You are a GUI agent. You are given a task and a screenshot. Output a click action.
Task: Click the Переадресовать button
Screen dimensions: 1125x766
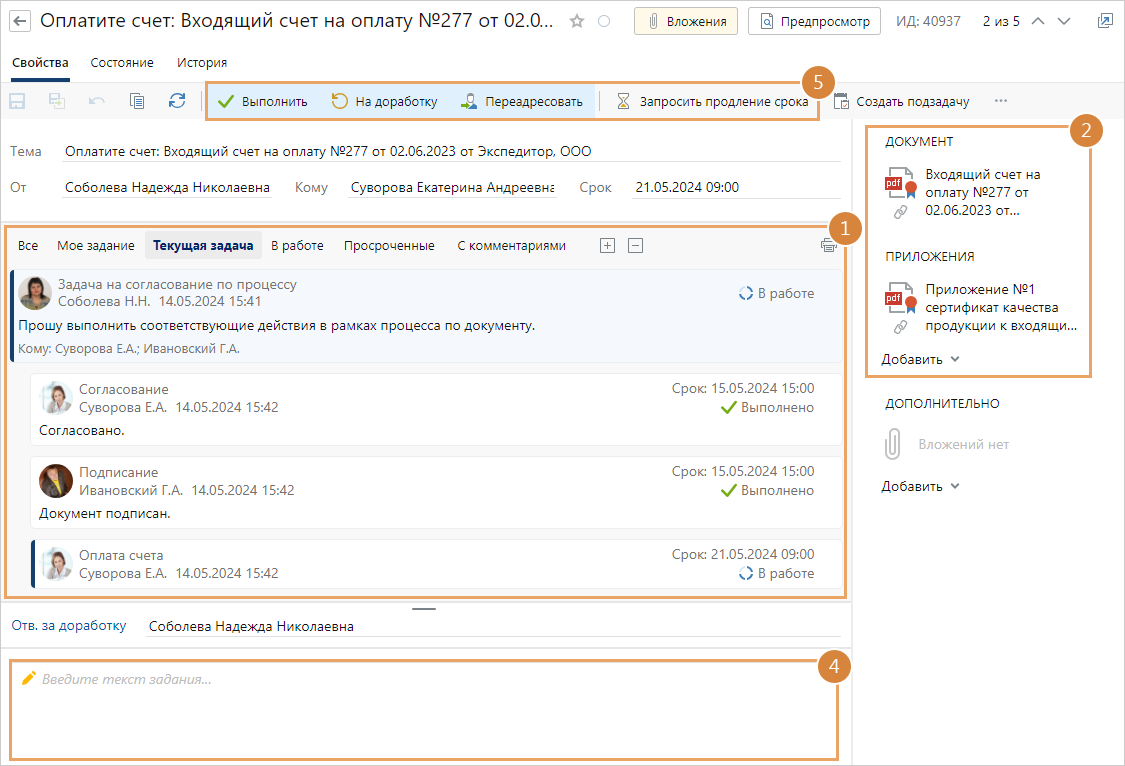pyautogui.click(x=522, y=101)
